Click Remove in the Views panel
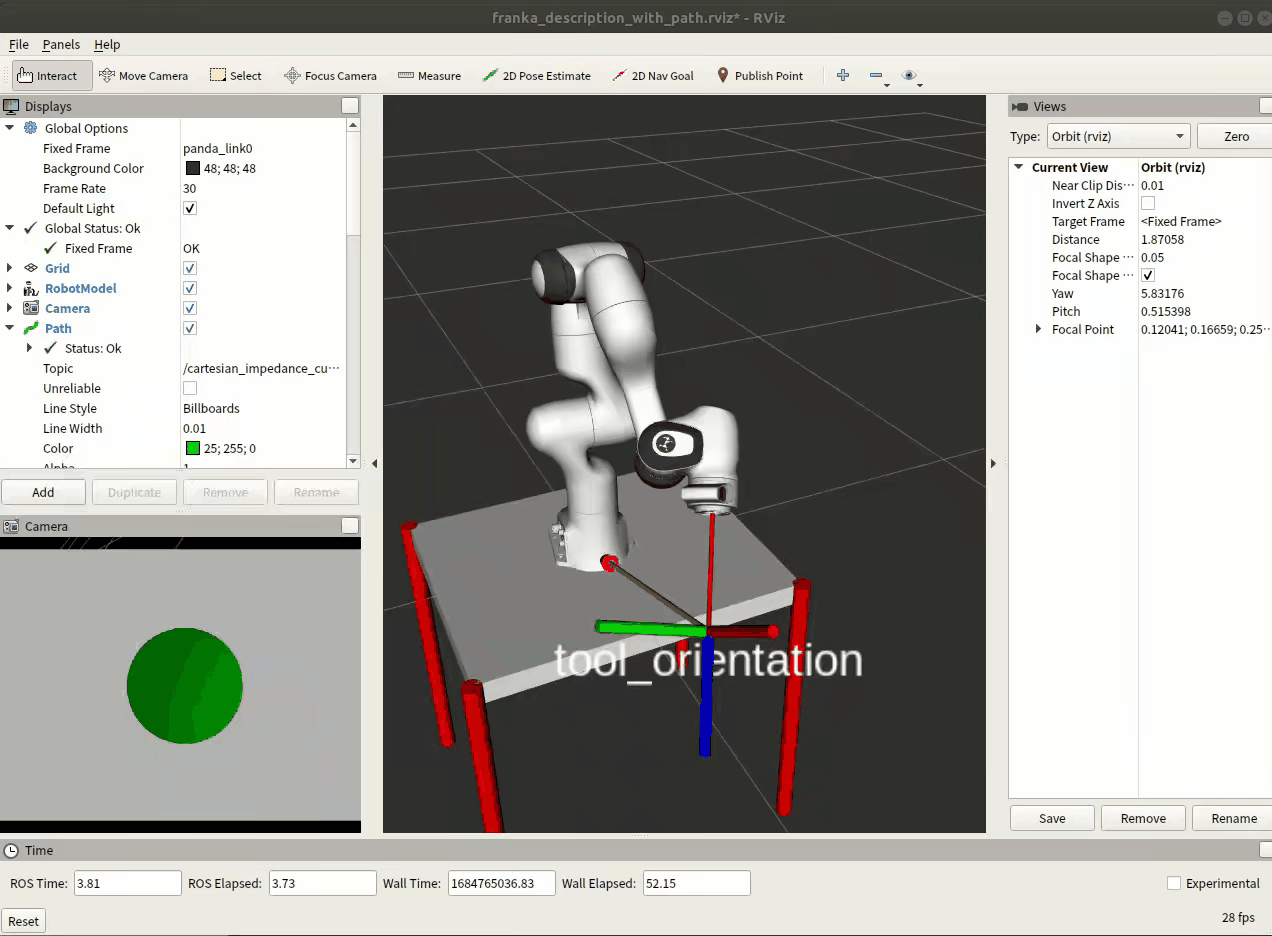 (1143, 818)
